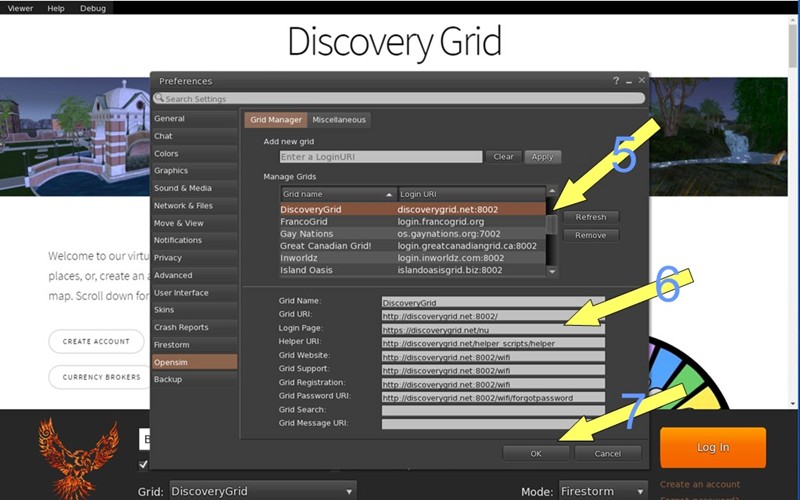800x500 pixels.
Task: Open the Backup preferences section
Action: point(194,379)
